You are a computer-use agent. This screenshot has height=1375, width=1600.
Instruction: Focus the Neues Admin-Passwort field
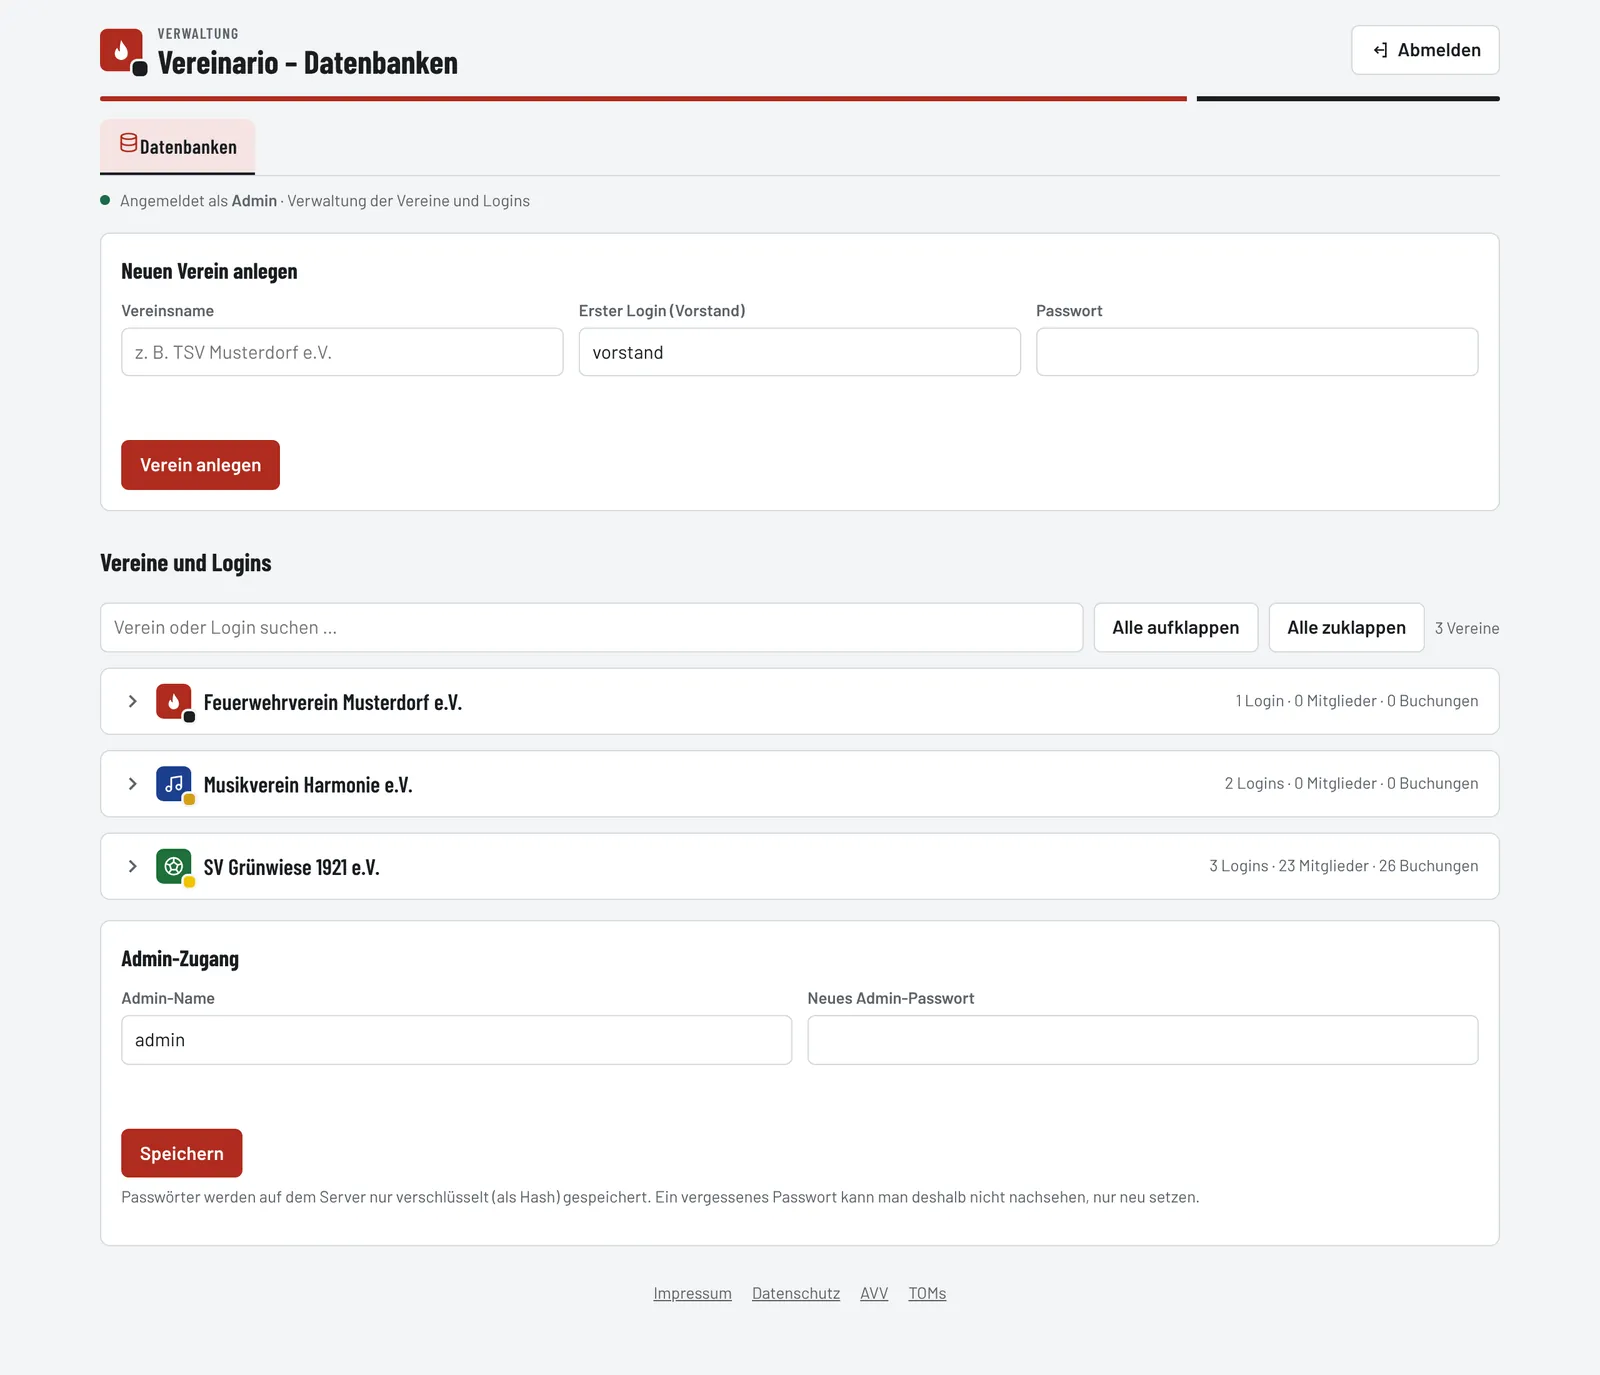[x=1143, y=1040]
